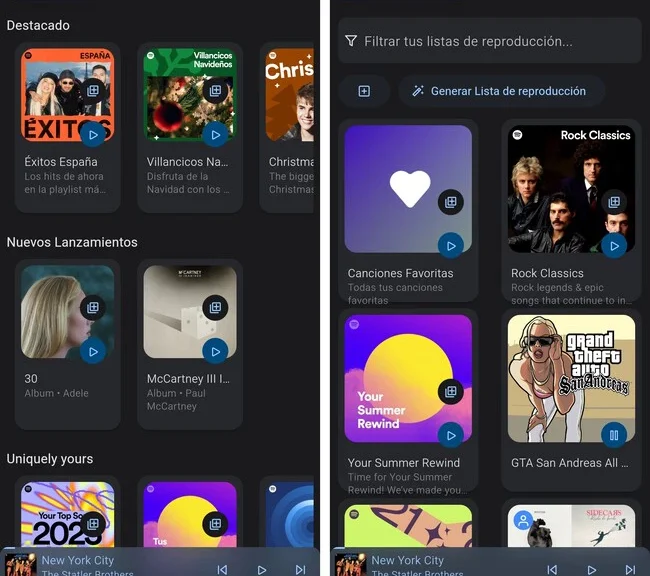Click Generar Lista de reproducción button

[501, 91]
